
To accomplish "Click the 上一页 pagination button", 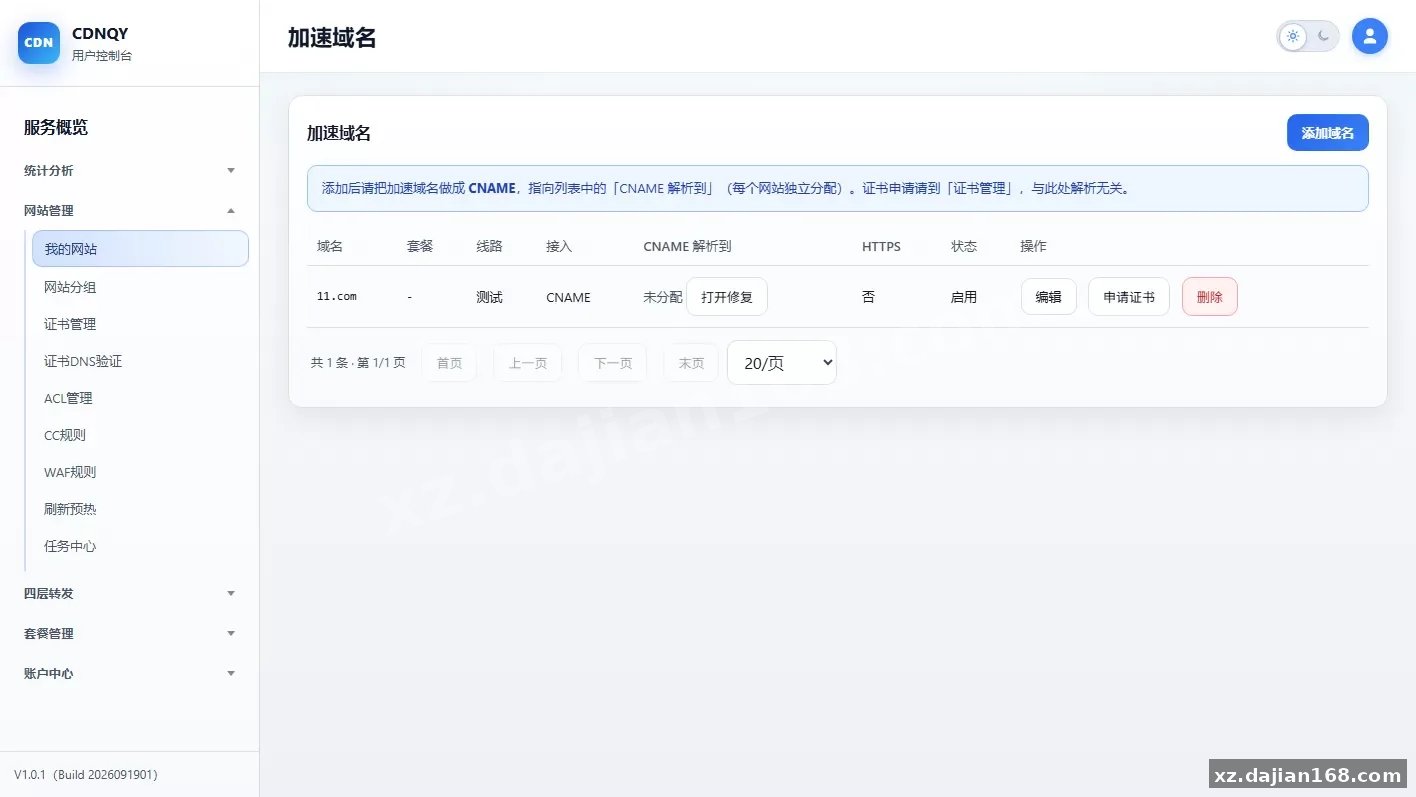I will coord(528,363).
